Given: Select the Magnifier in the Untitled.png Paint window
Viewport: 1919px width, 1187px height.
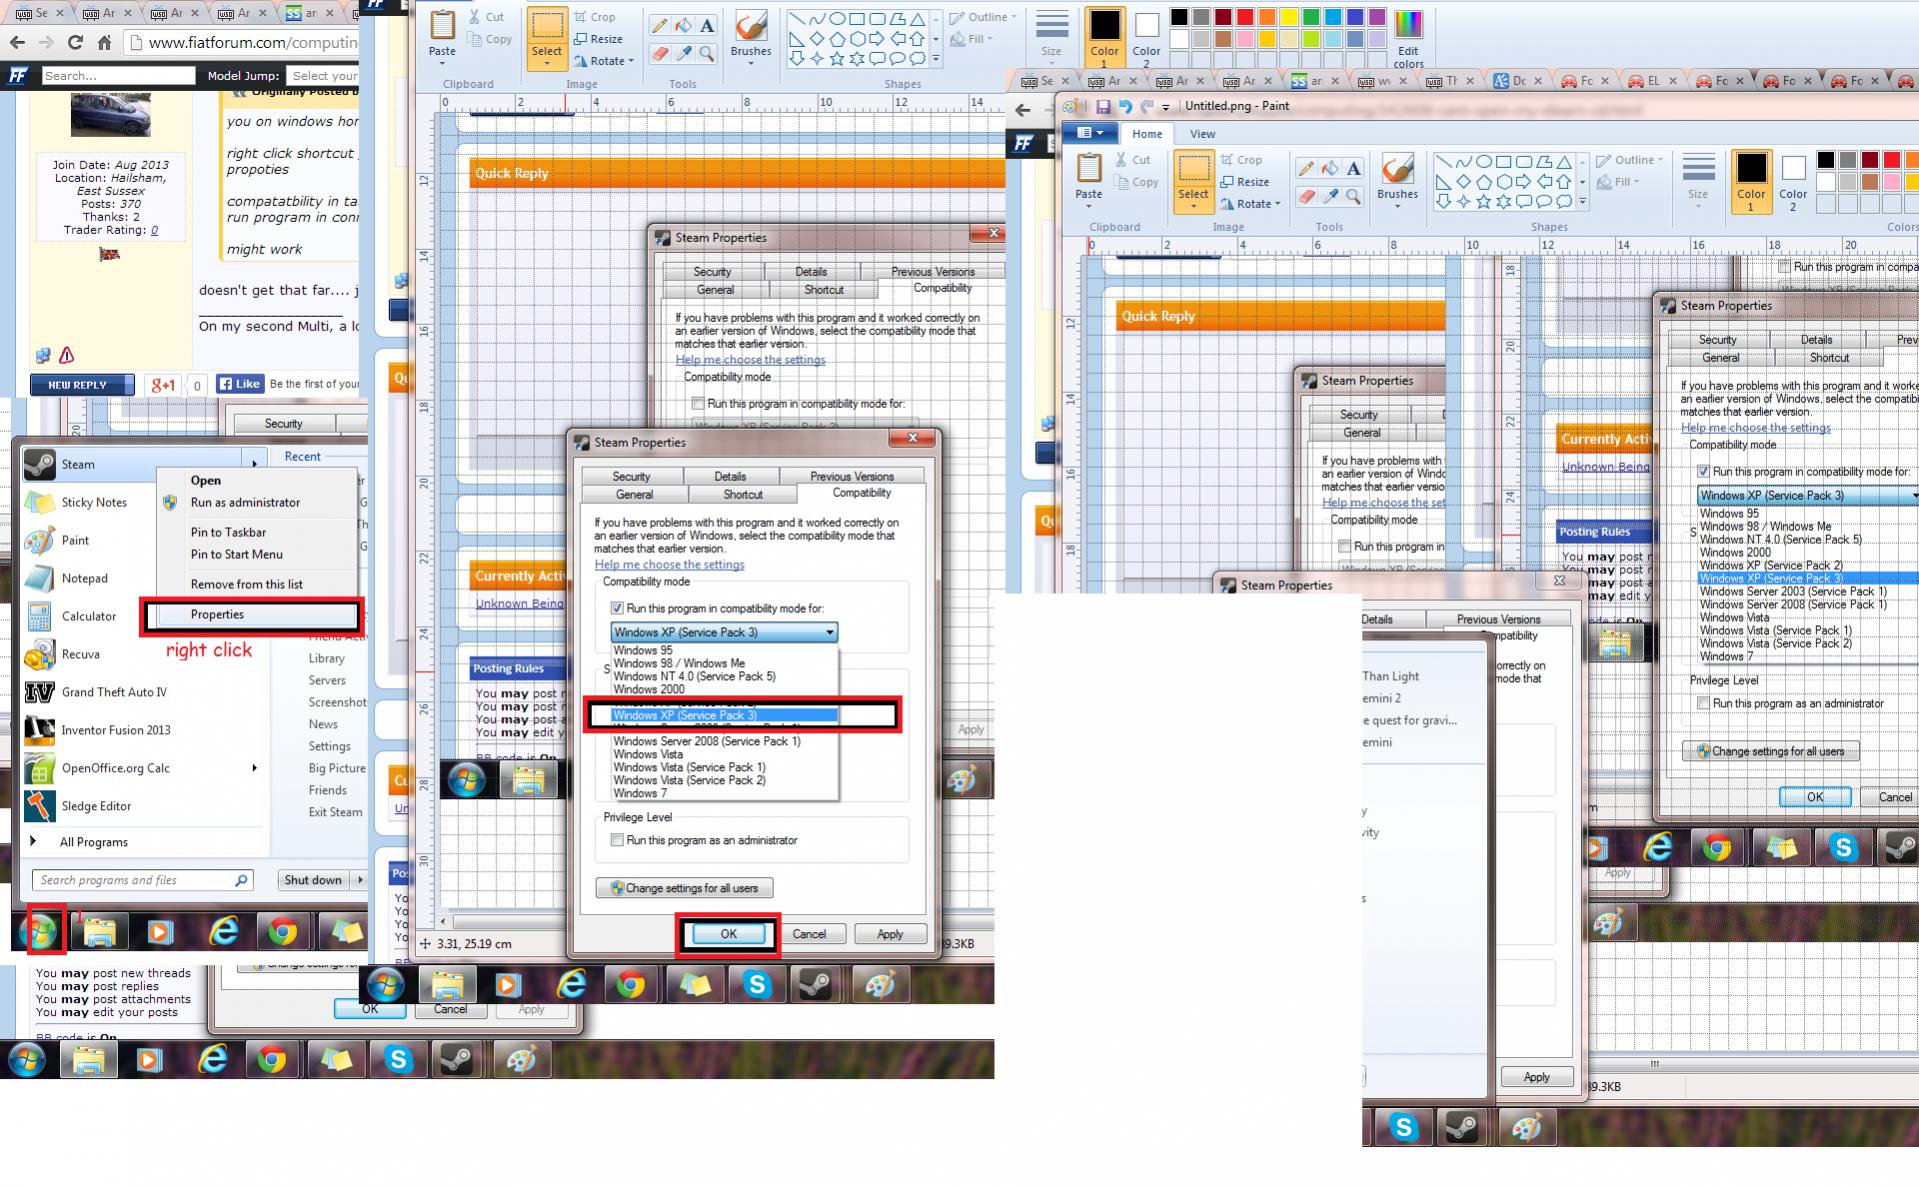Looking at the screenshot, I should [1353, 196].
